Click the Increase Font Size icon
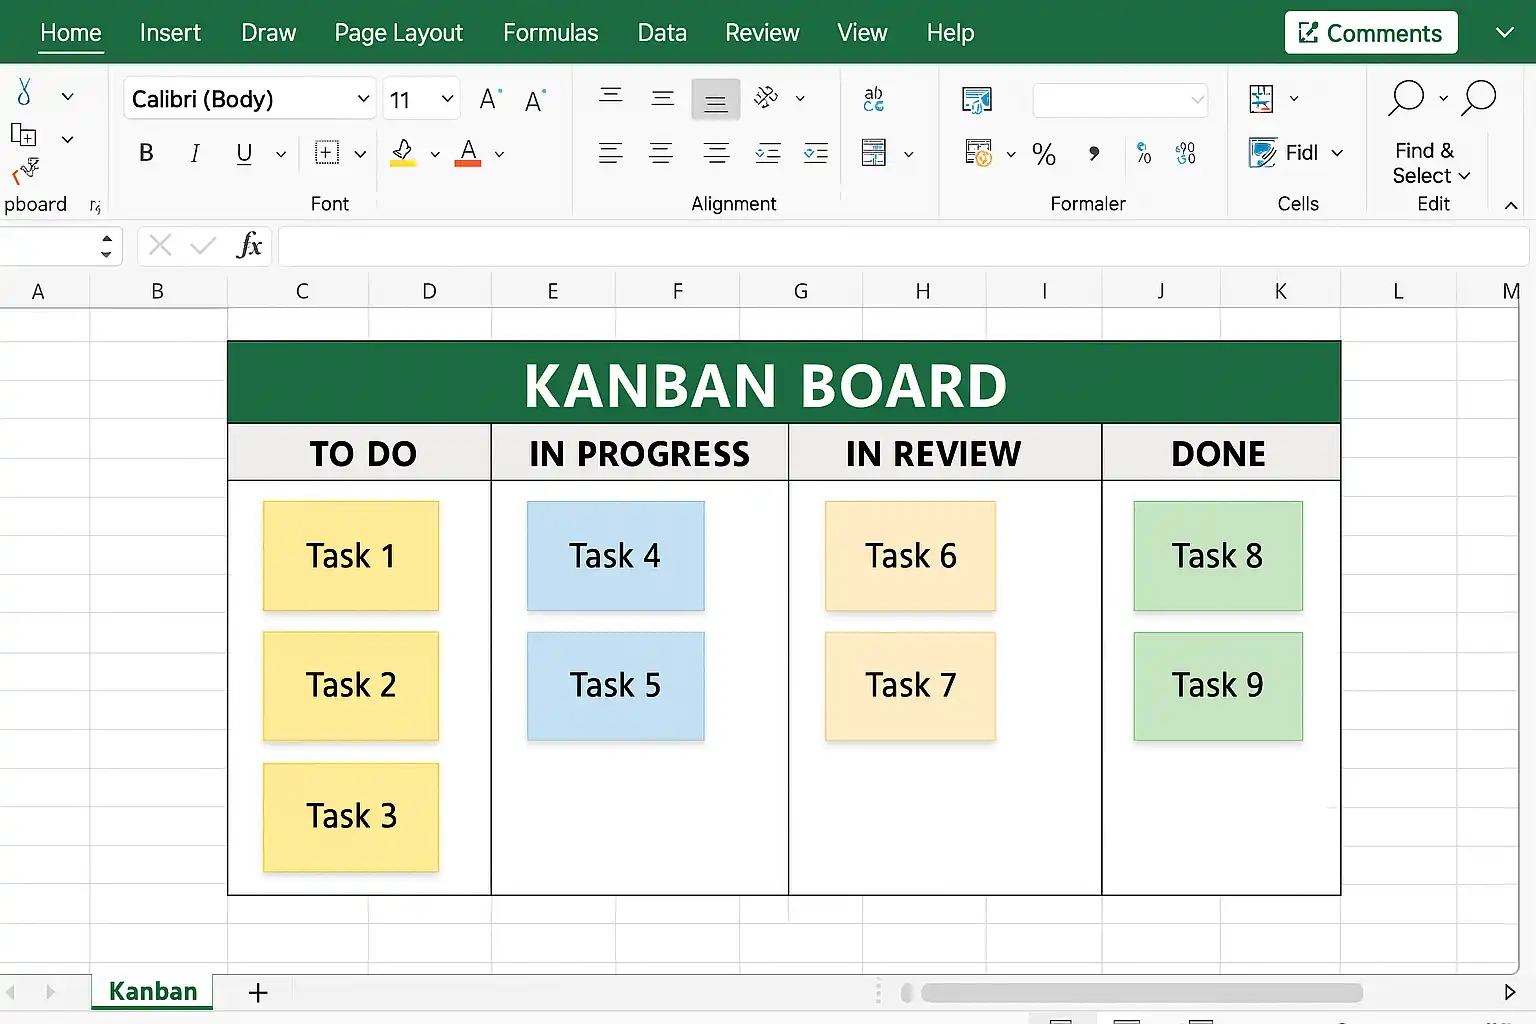 pos(489,99)
